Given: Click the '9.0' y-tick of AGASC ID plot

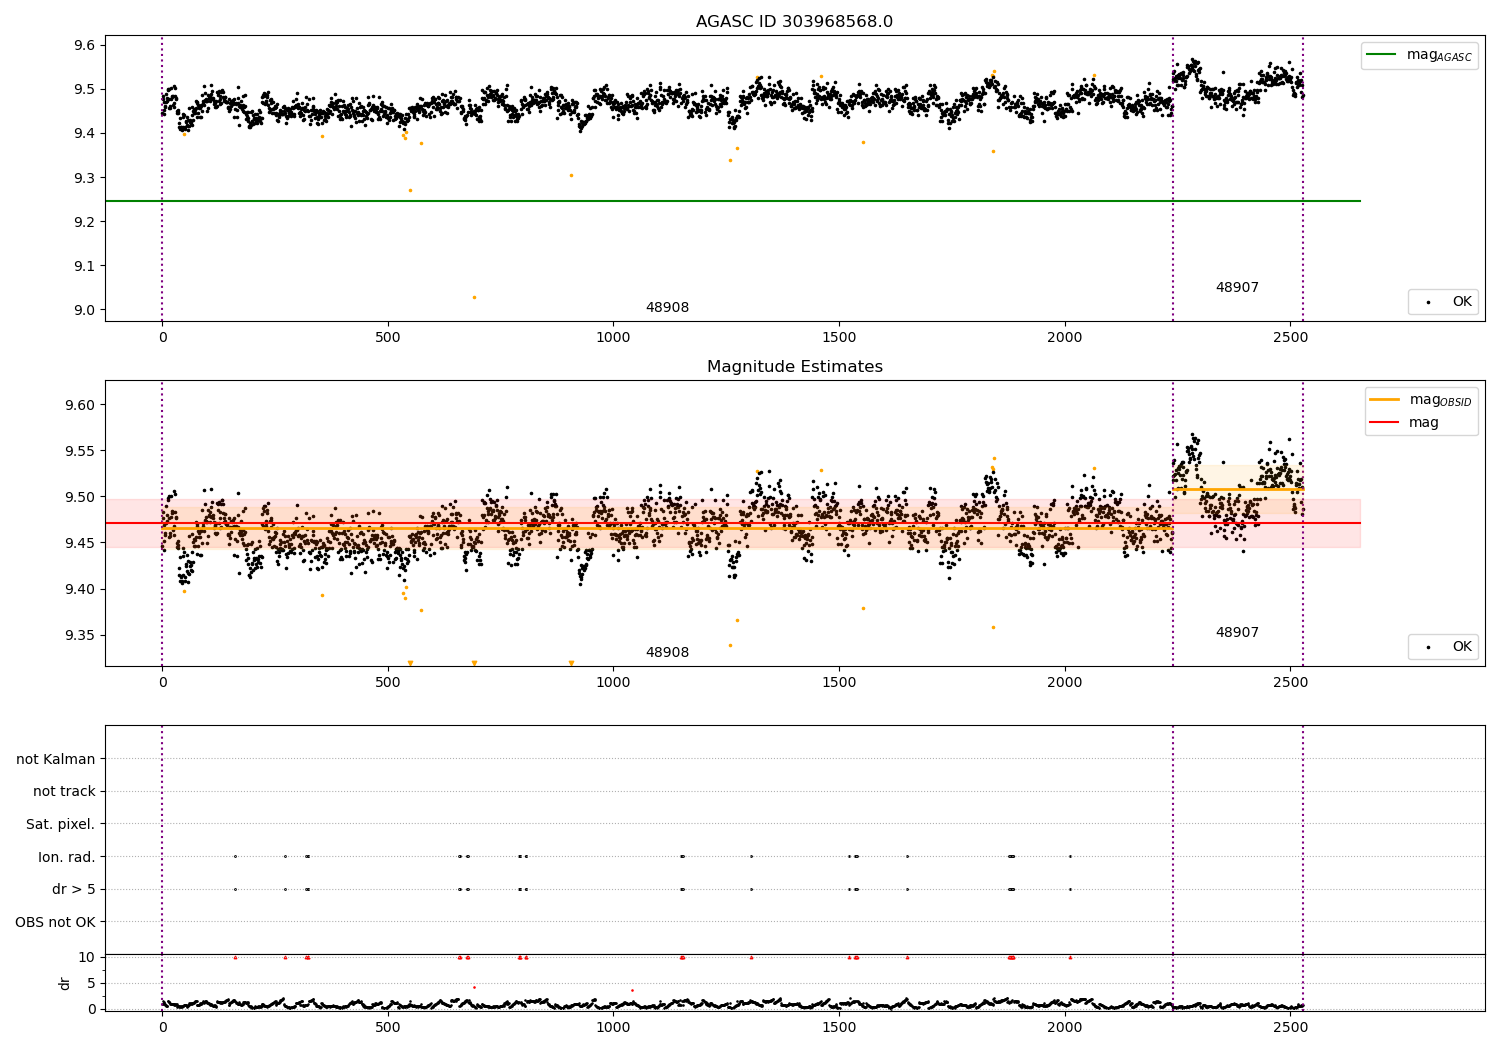Looking at the screenshot, I should 84,310.
